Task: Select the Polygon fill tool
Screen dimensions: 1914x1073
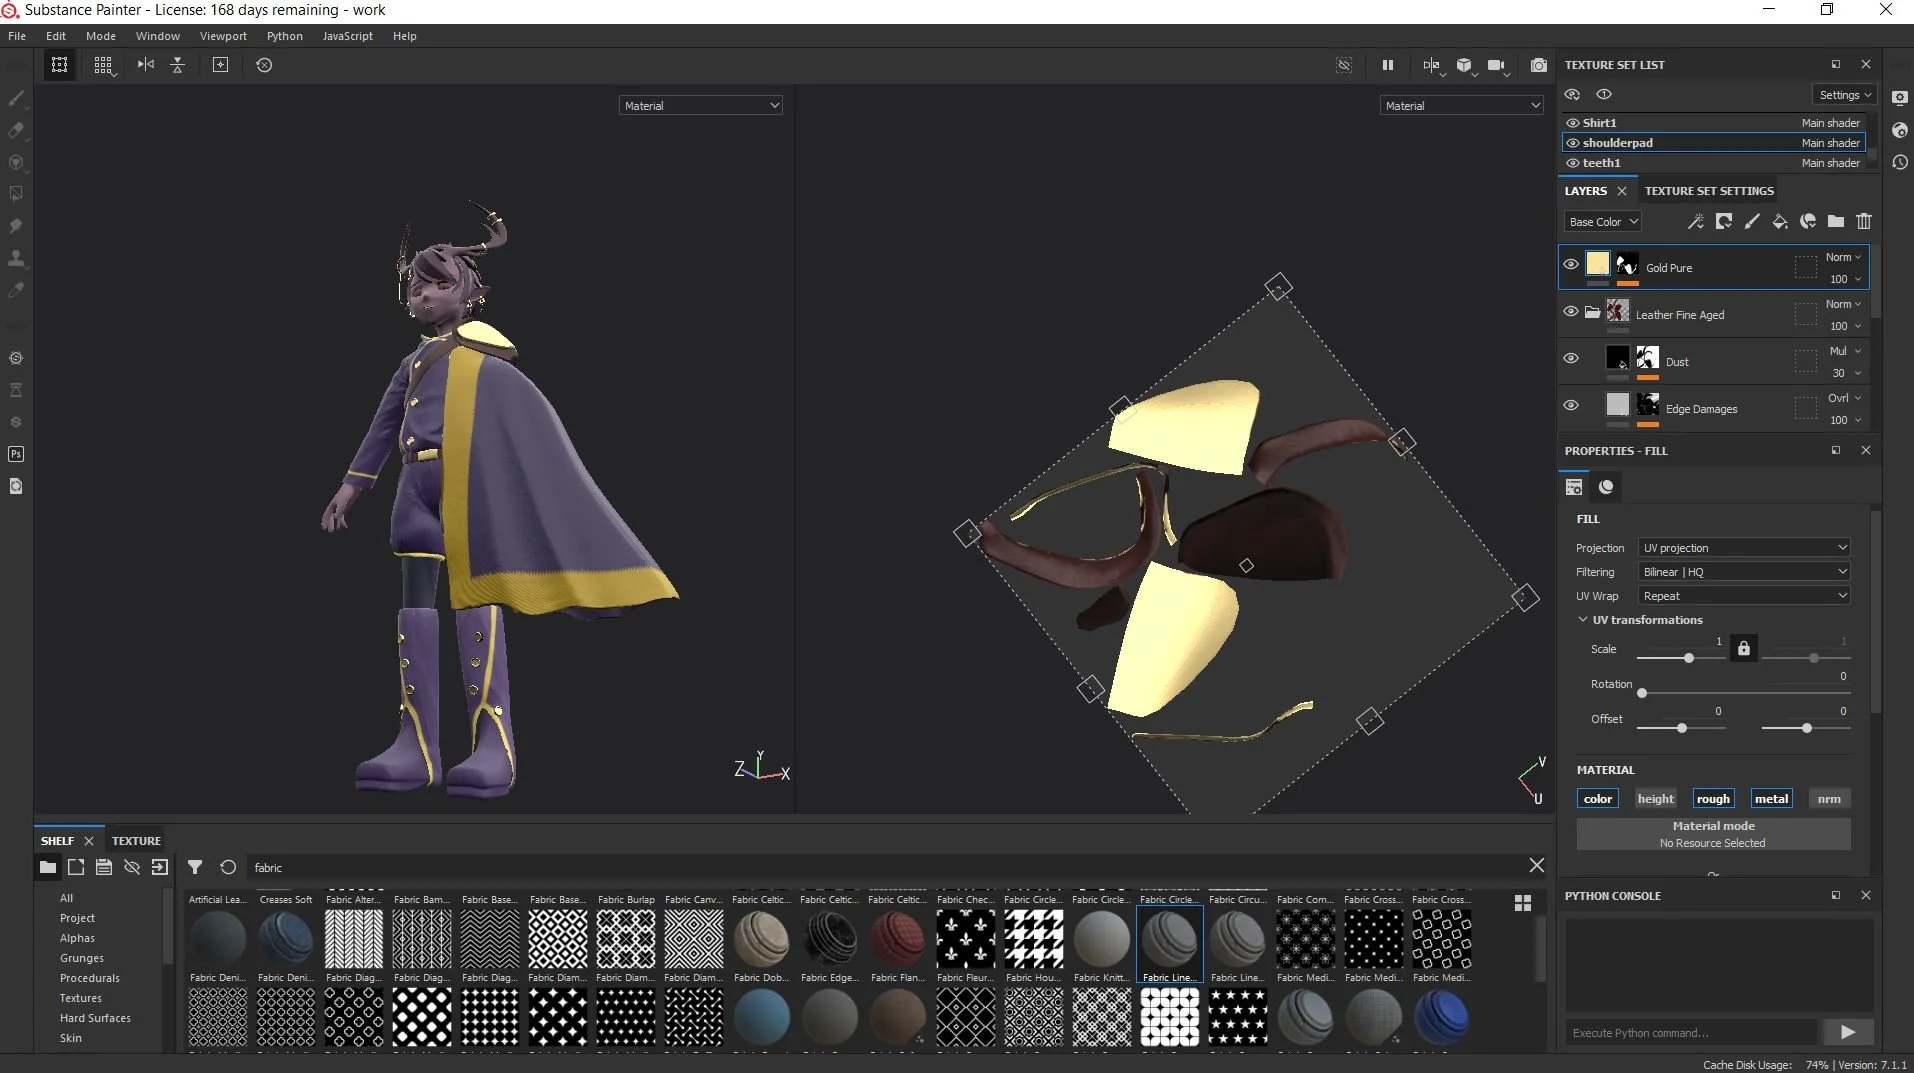Action: [x=16, y=194]
